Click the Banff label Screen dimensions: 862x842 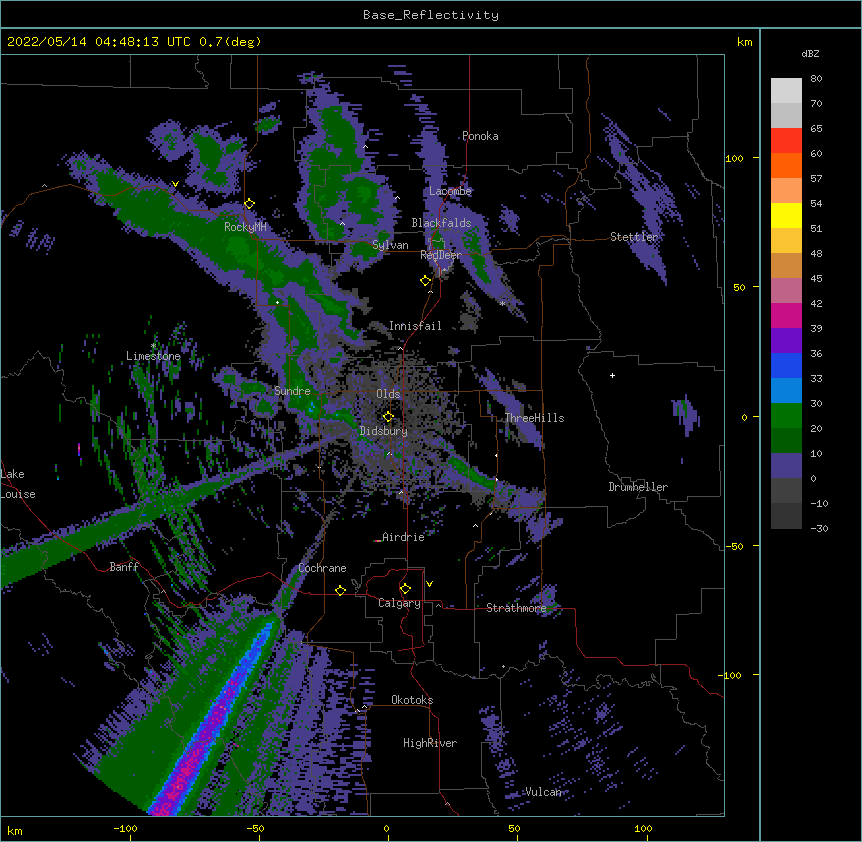(124, 567)
